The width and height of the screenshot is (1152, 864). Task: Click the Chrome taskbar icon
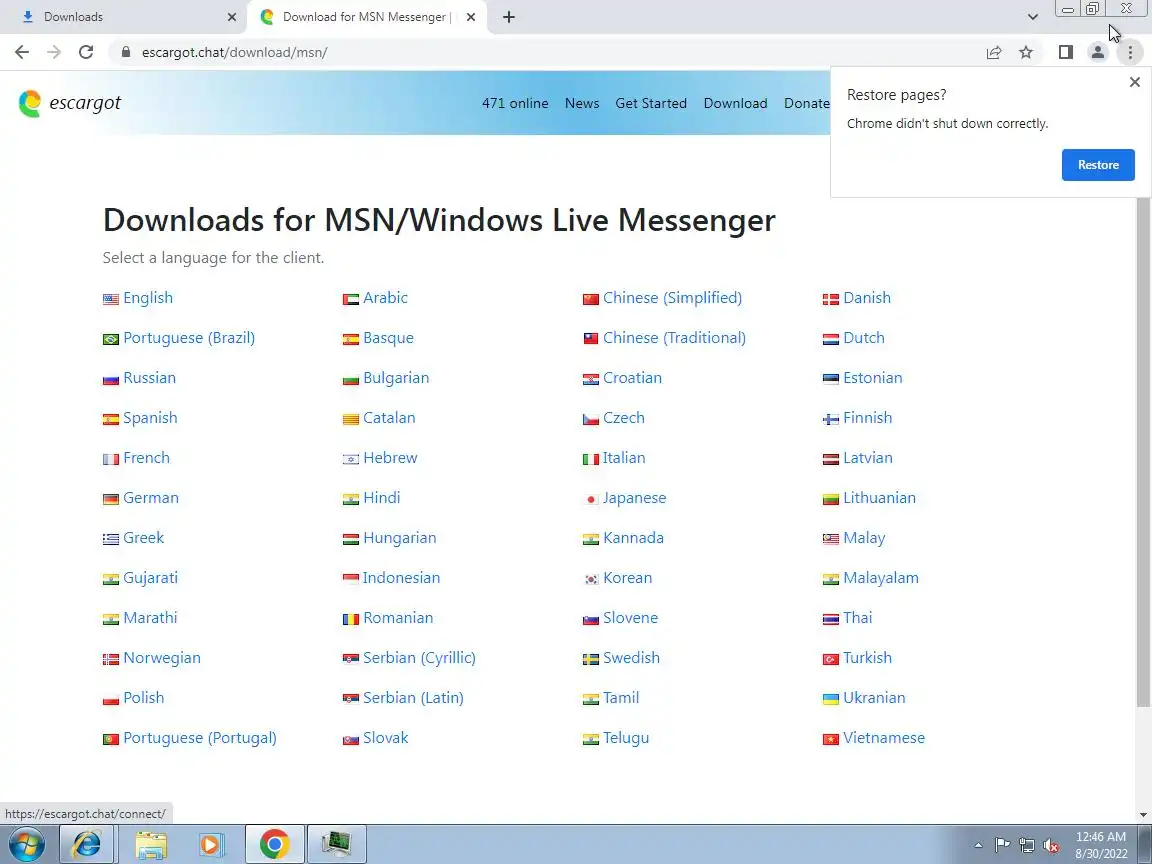[x=275, y=844]
